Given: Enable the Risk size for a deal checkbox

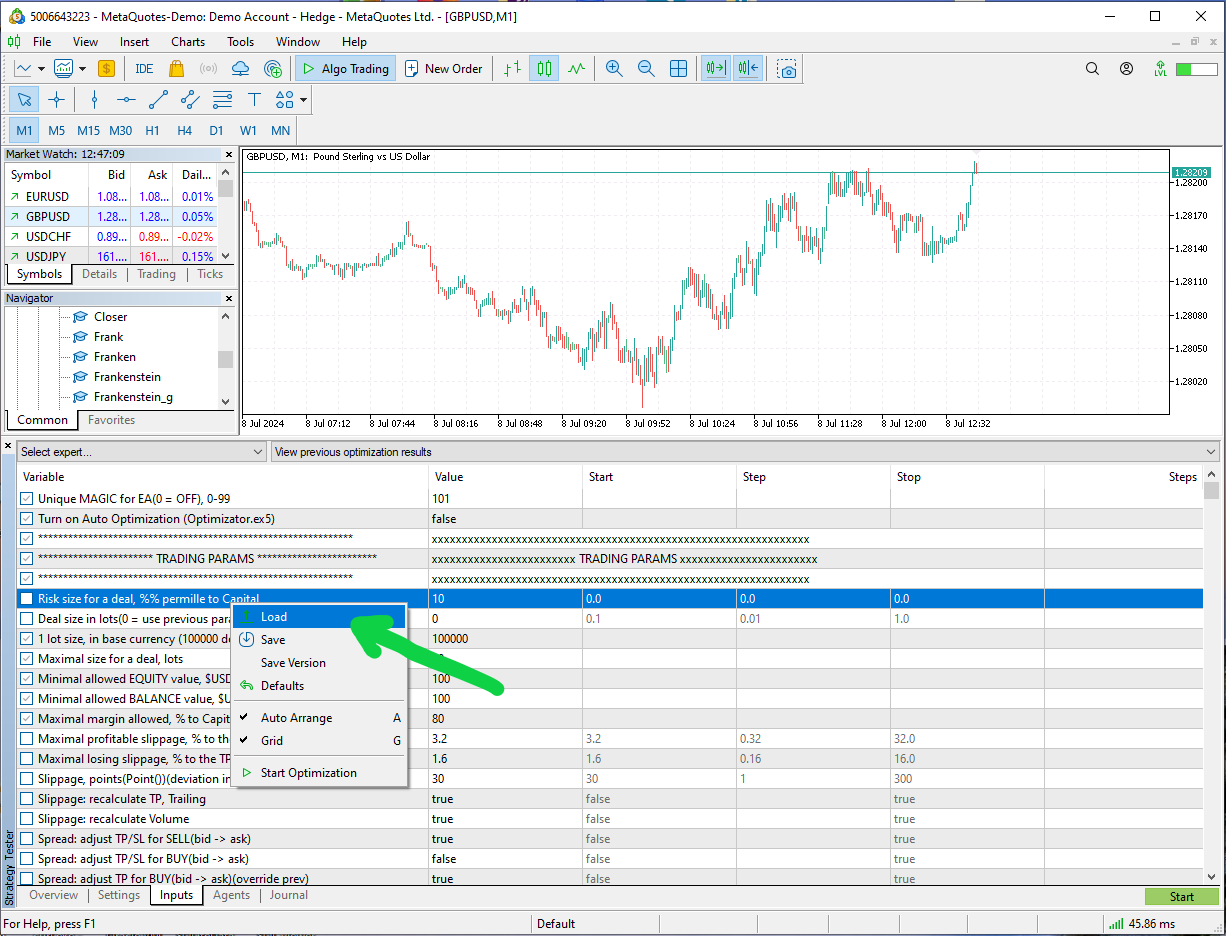Looking at the screenshot, I should pyautogui.click(x=27, y=599).
